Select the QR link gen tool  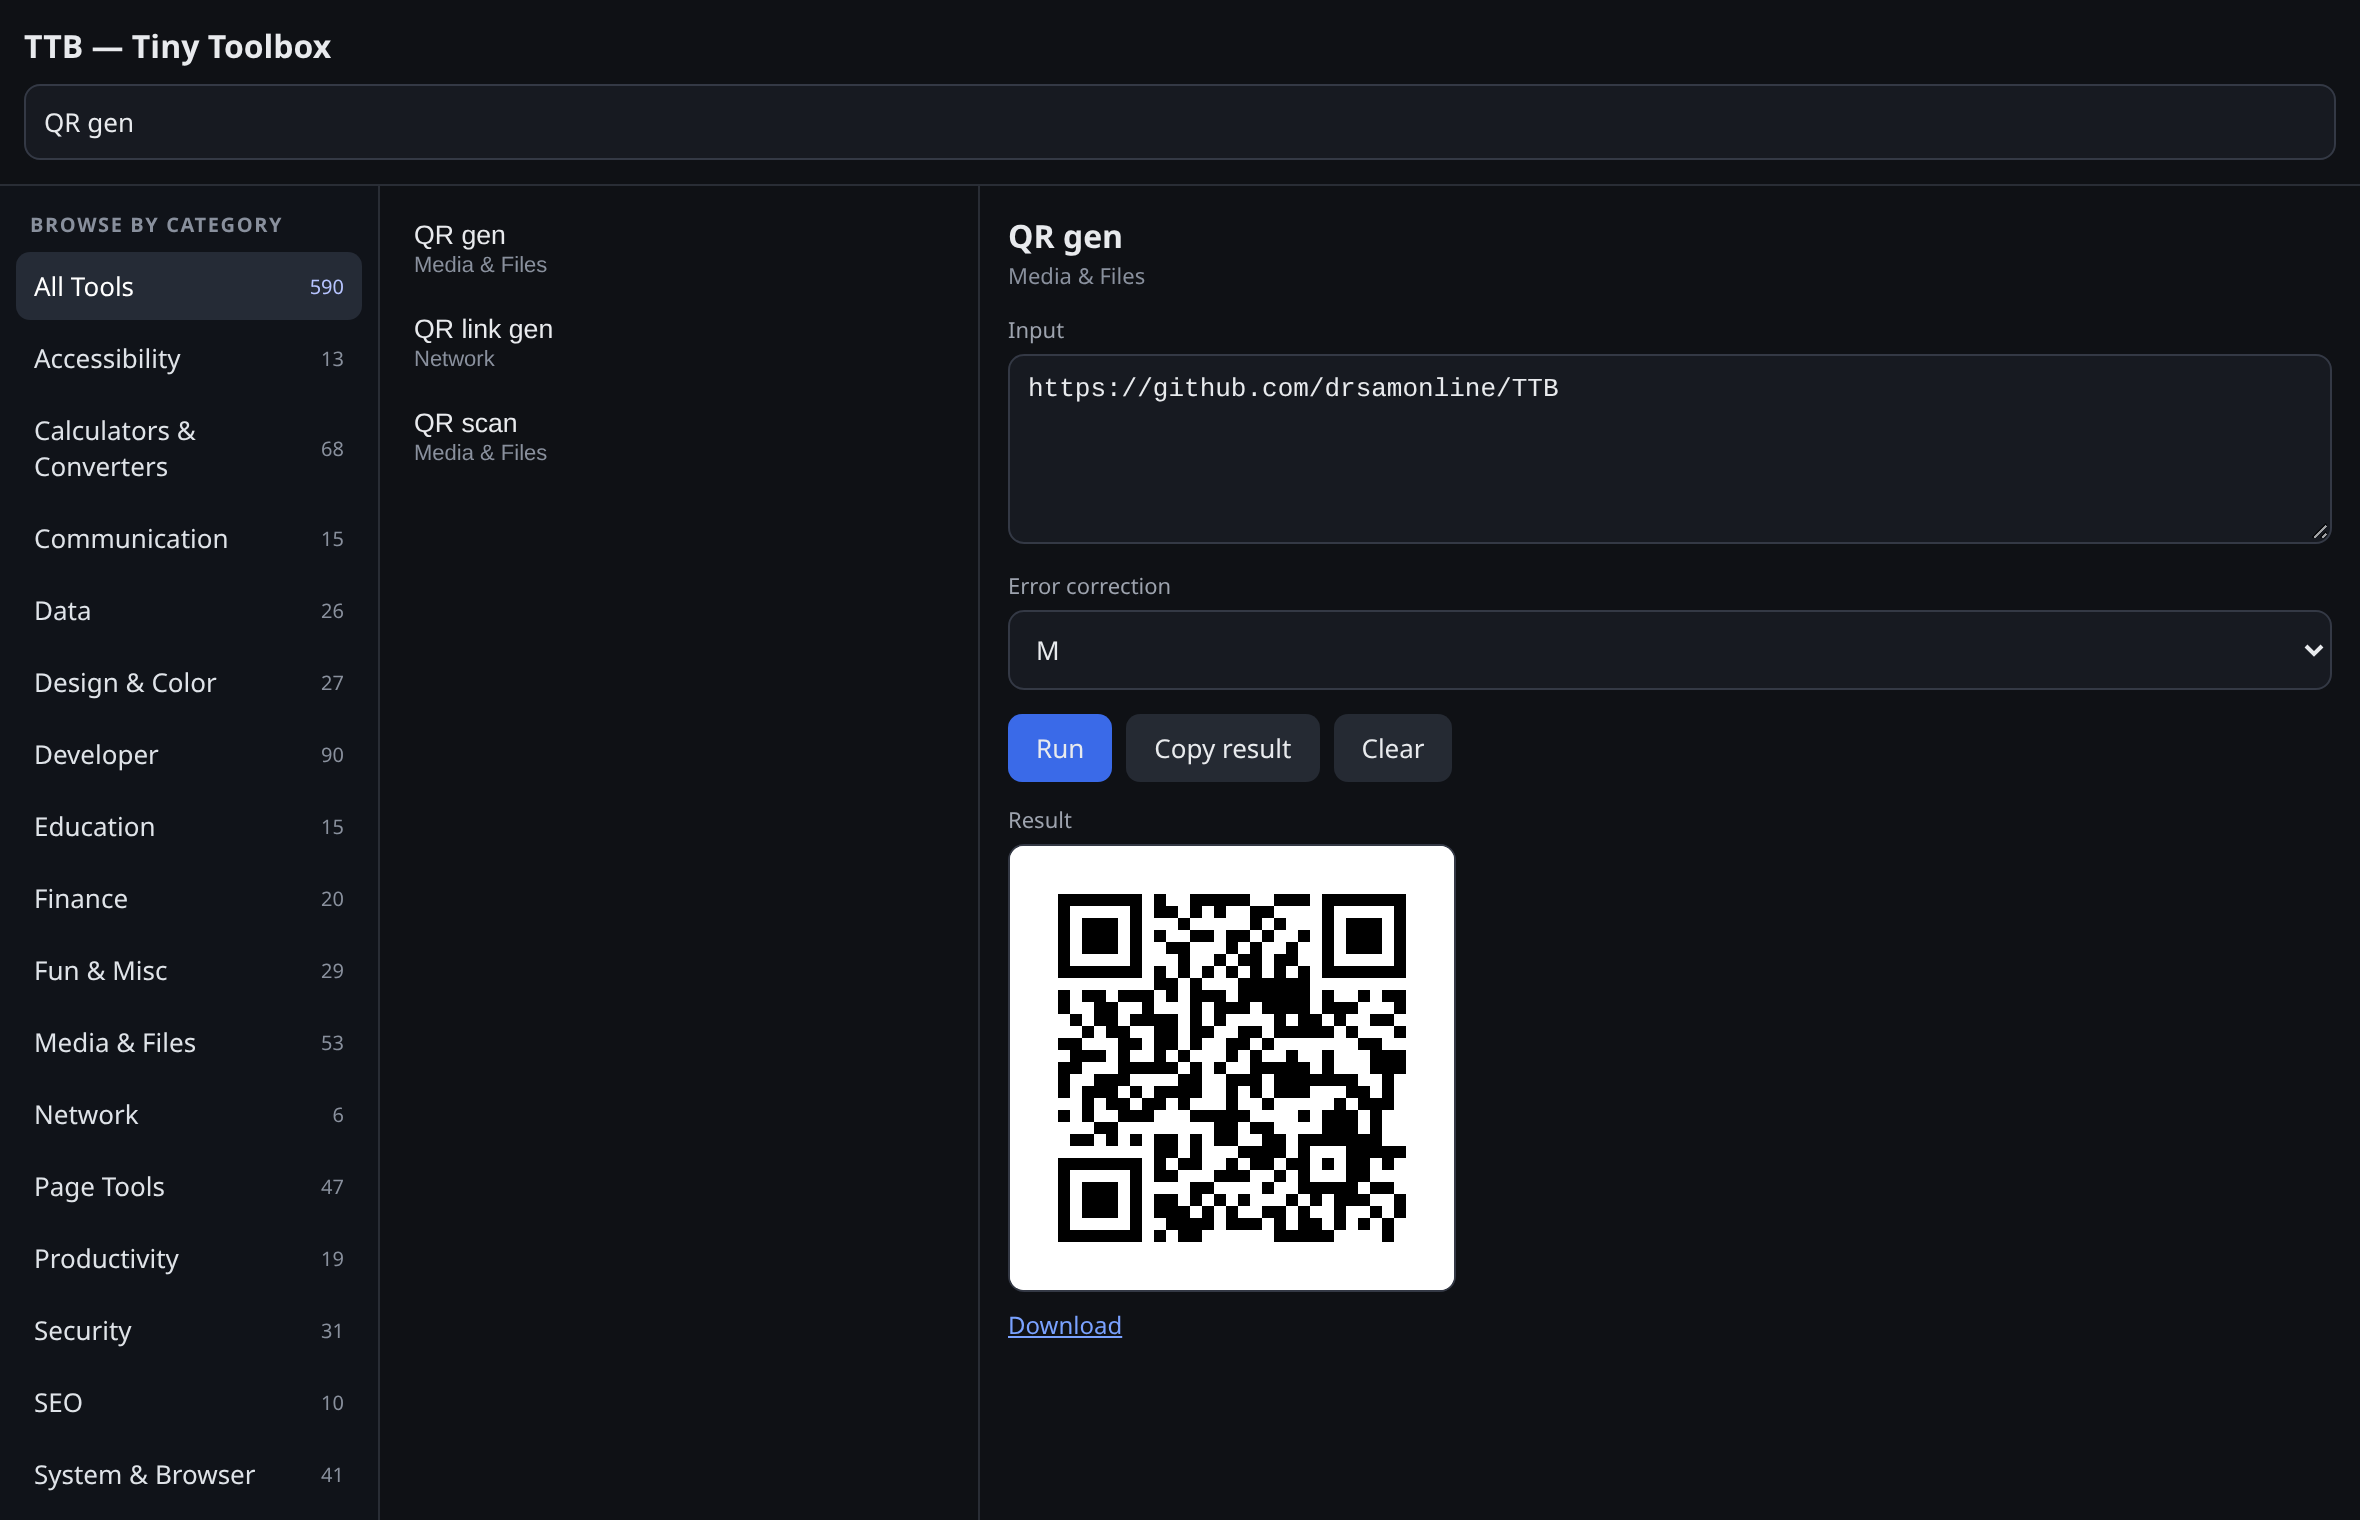click(x=678, y=342)
